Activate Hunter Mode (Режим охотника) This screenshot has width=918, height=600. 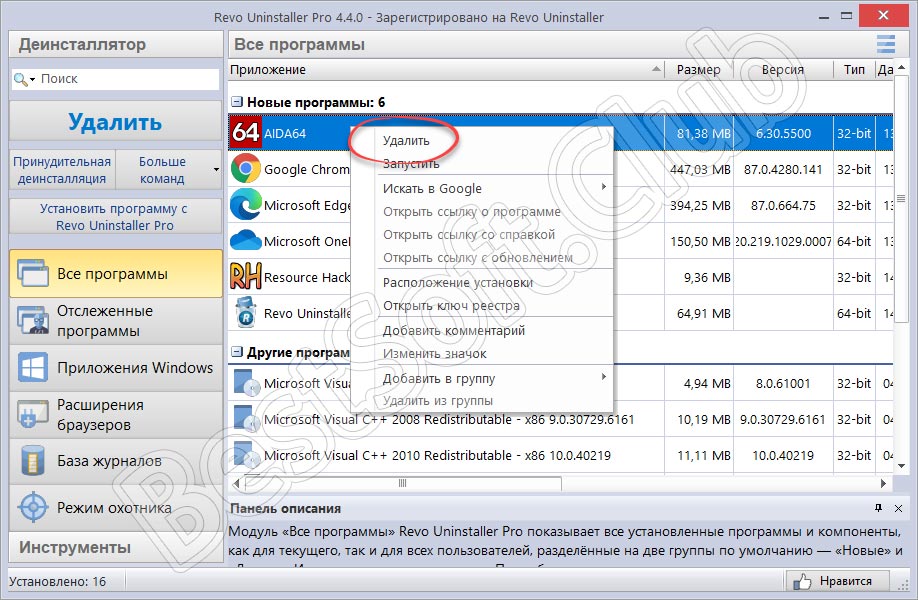point(116,508)
